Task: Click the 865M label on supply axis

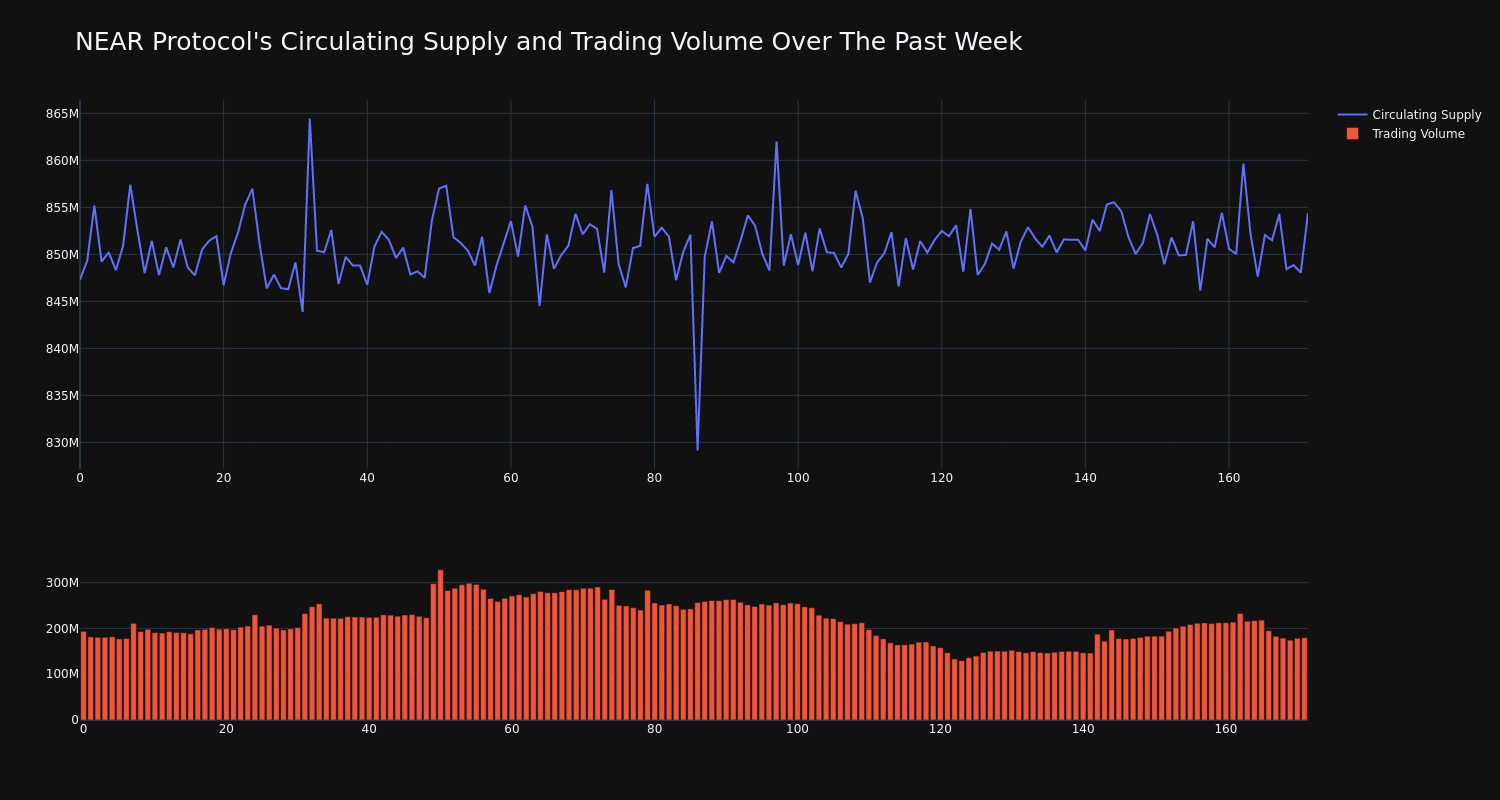Action: (x=62, y=114)
